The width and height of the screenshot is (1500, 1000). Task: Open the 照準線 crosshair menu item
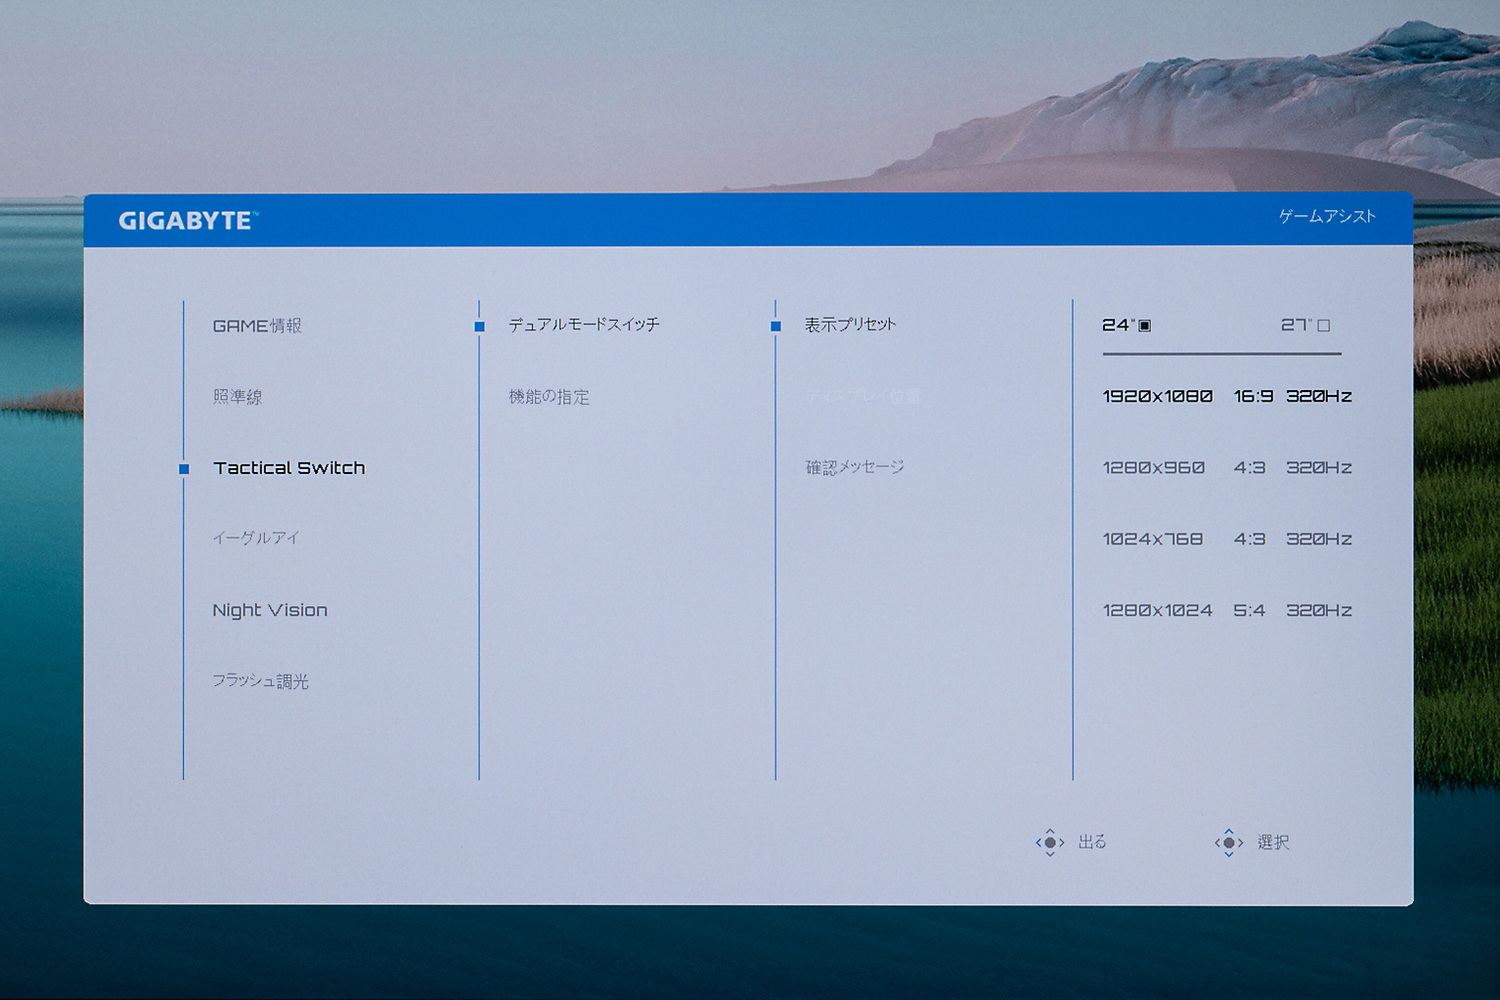click(x=238, y=397)
